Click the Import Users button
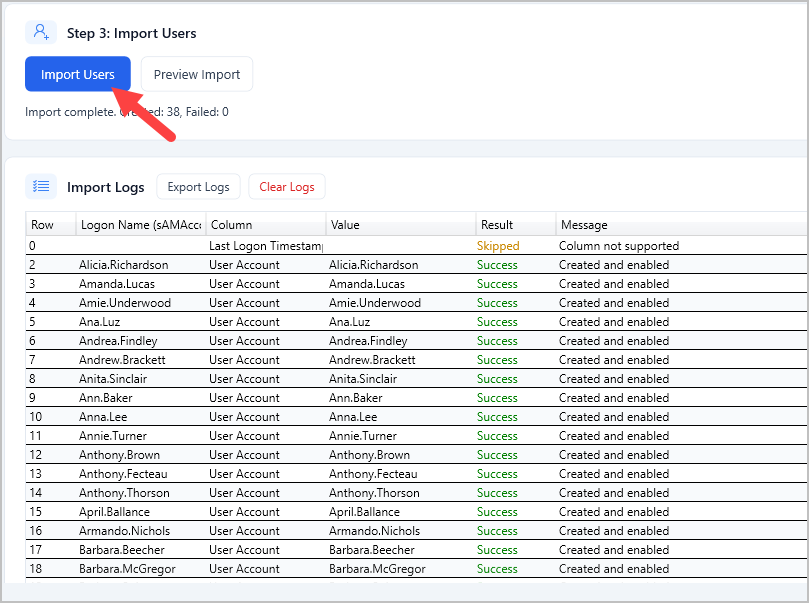 77,74
